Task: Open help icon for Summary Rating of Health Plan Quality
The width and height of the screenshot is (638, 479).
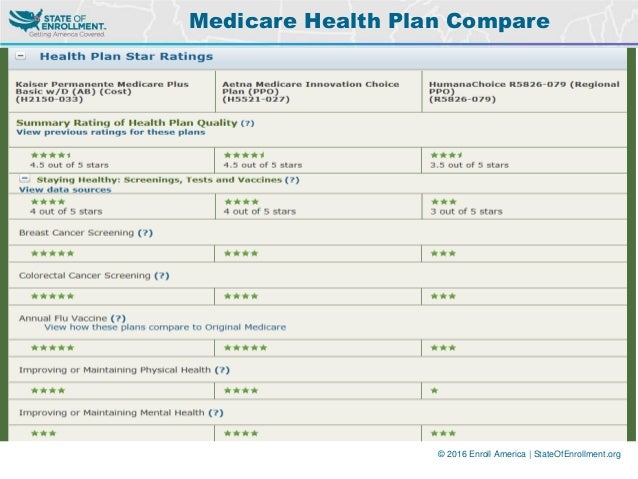Action: tap(247, 123)
